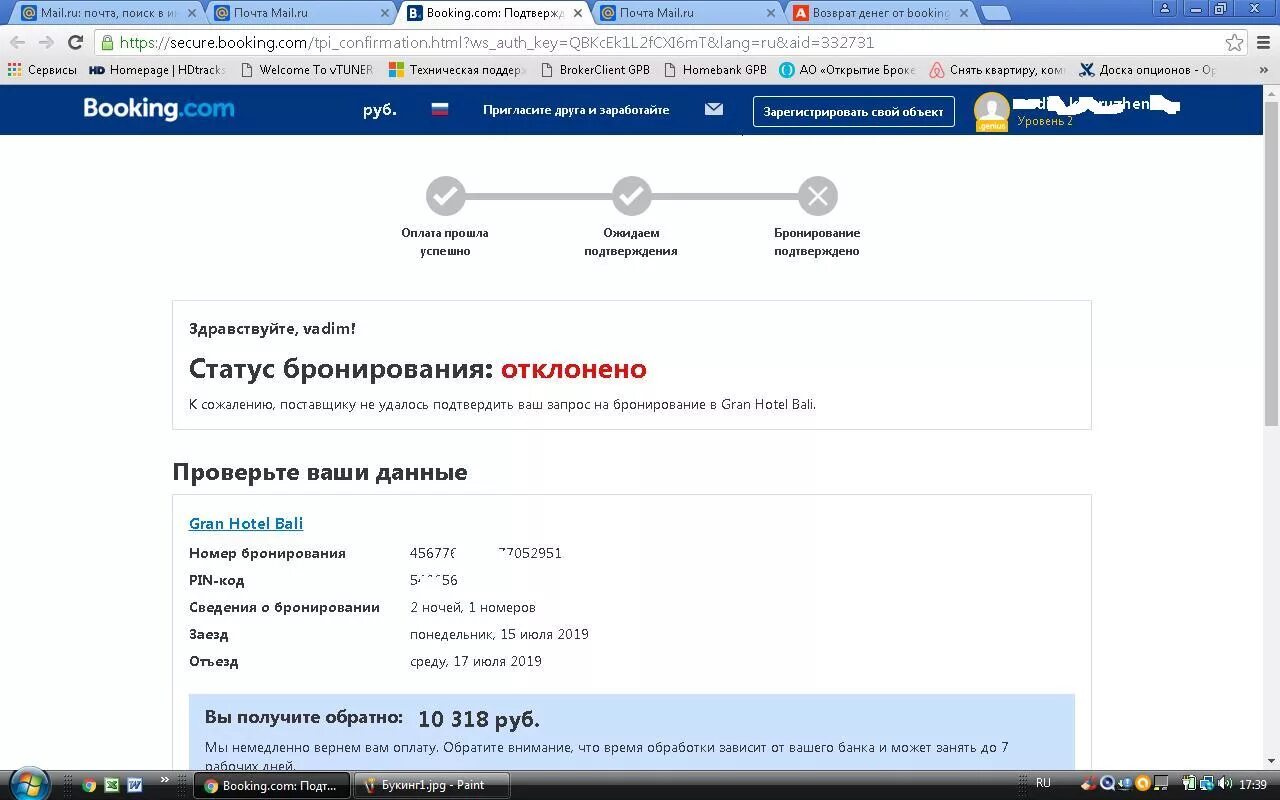This screenshot has width=1280, height=800.
Task: Change currency via руб. selector
Action: [x=380, y=110]
